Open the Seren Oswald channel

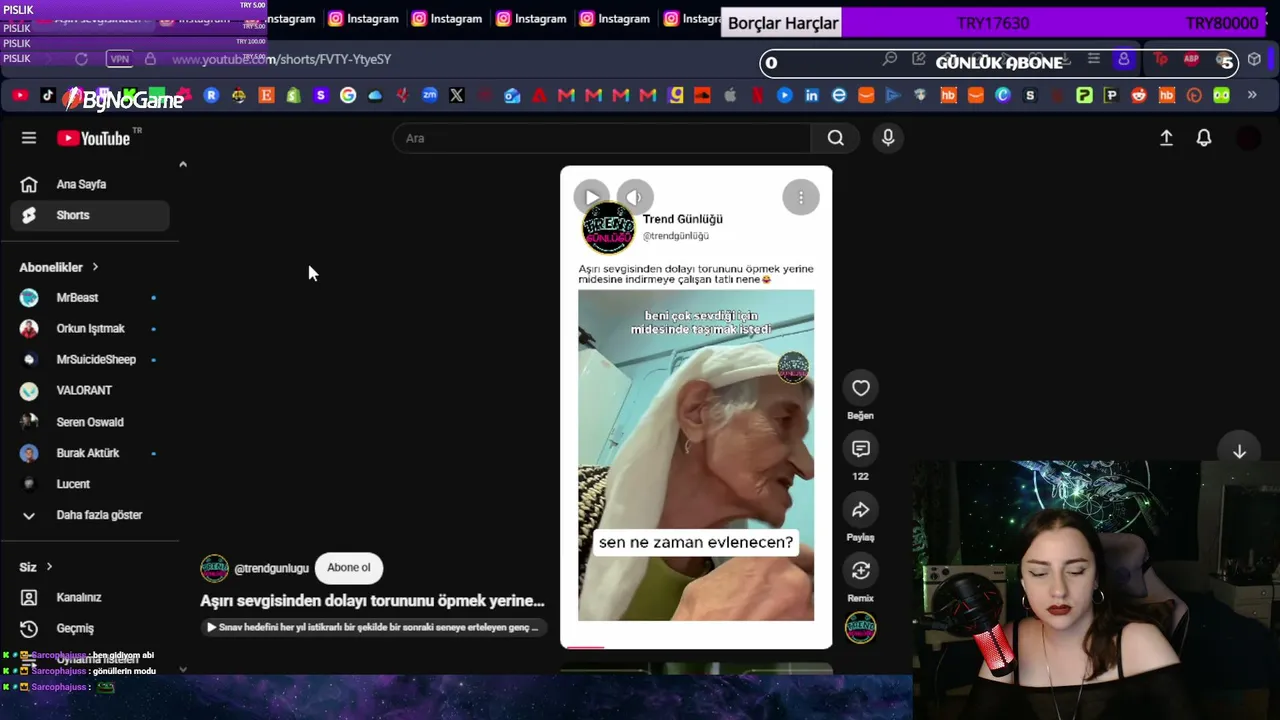90,422
